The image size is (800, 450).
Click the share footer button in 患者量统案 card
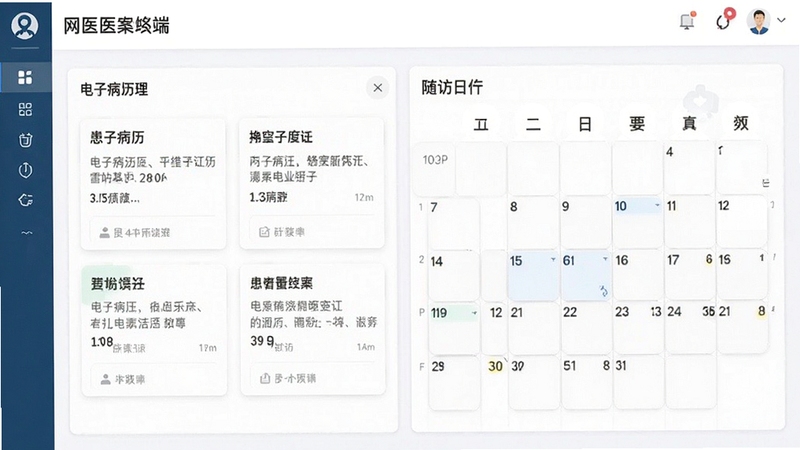pyautogui.click(x=312, y=378)
